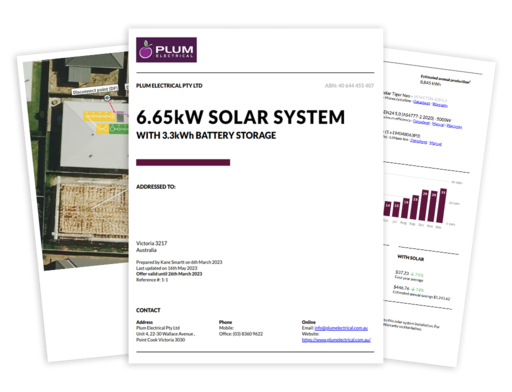Click the office phone number (03) 8360 9622
Image resolution: width=512 pixels, height=392 pixels.
(x=248, y=334)
